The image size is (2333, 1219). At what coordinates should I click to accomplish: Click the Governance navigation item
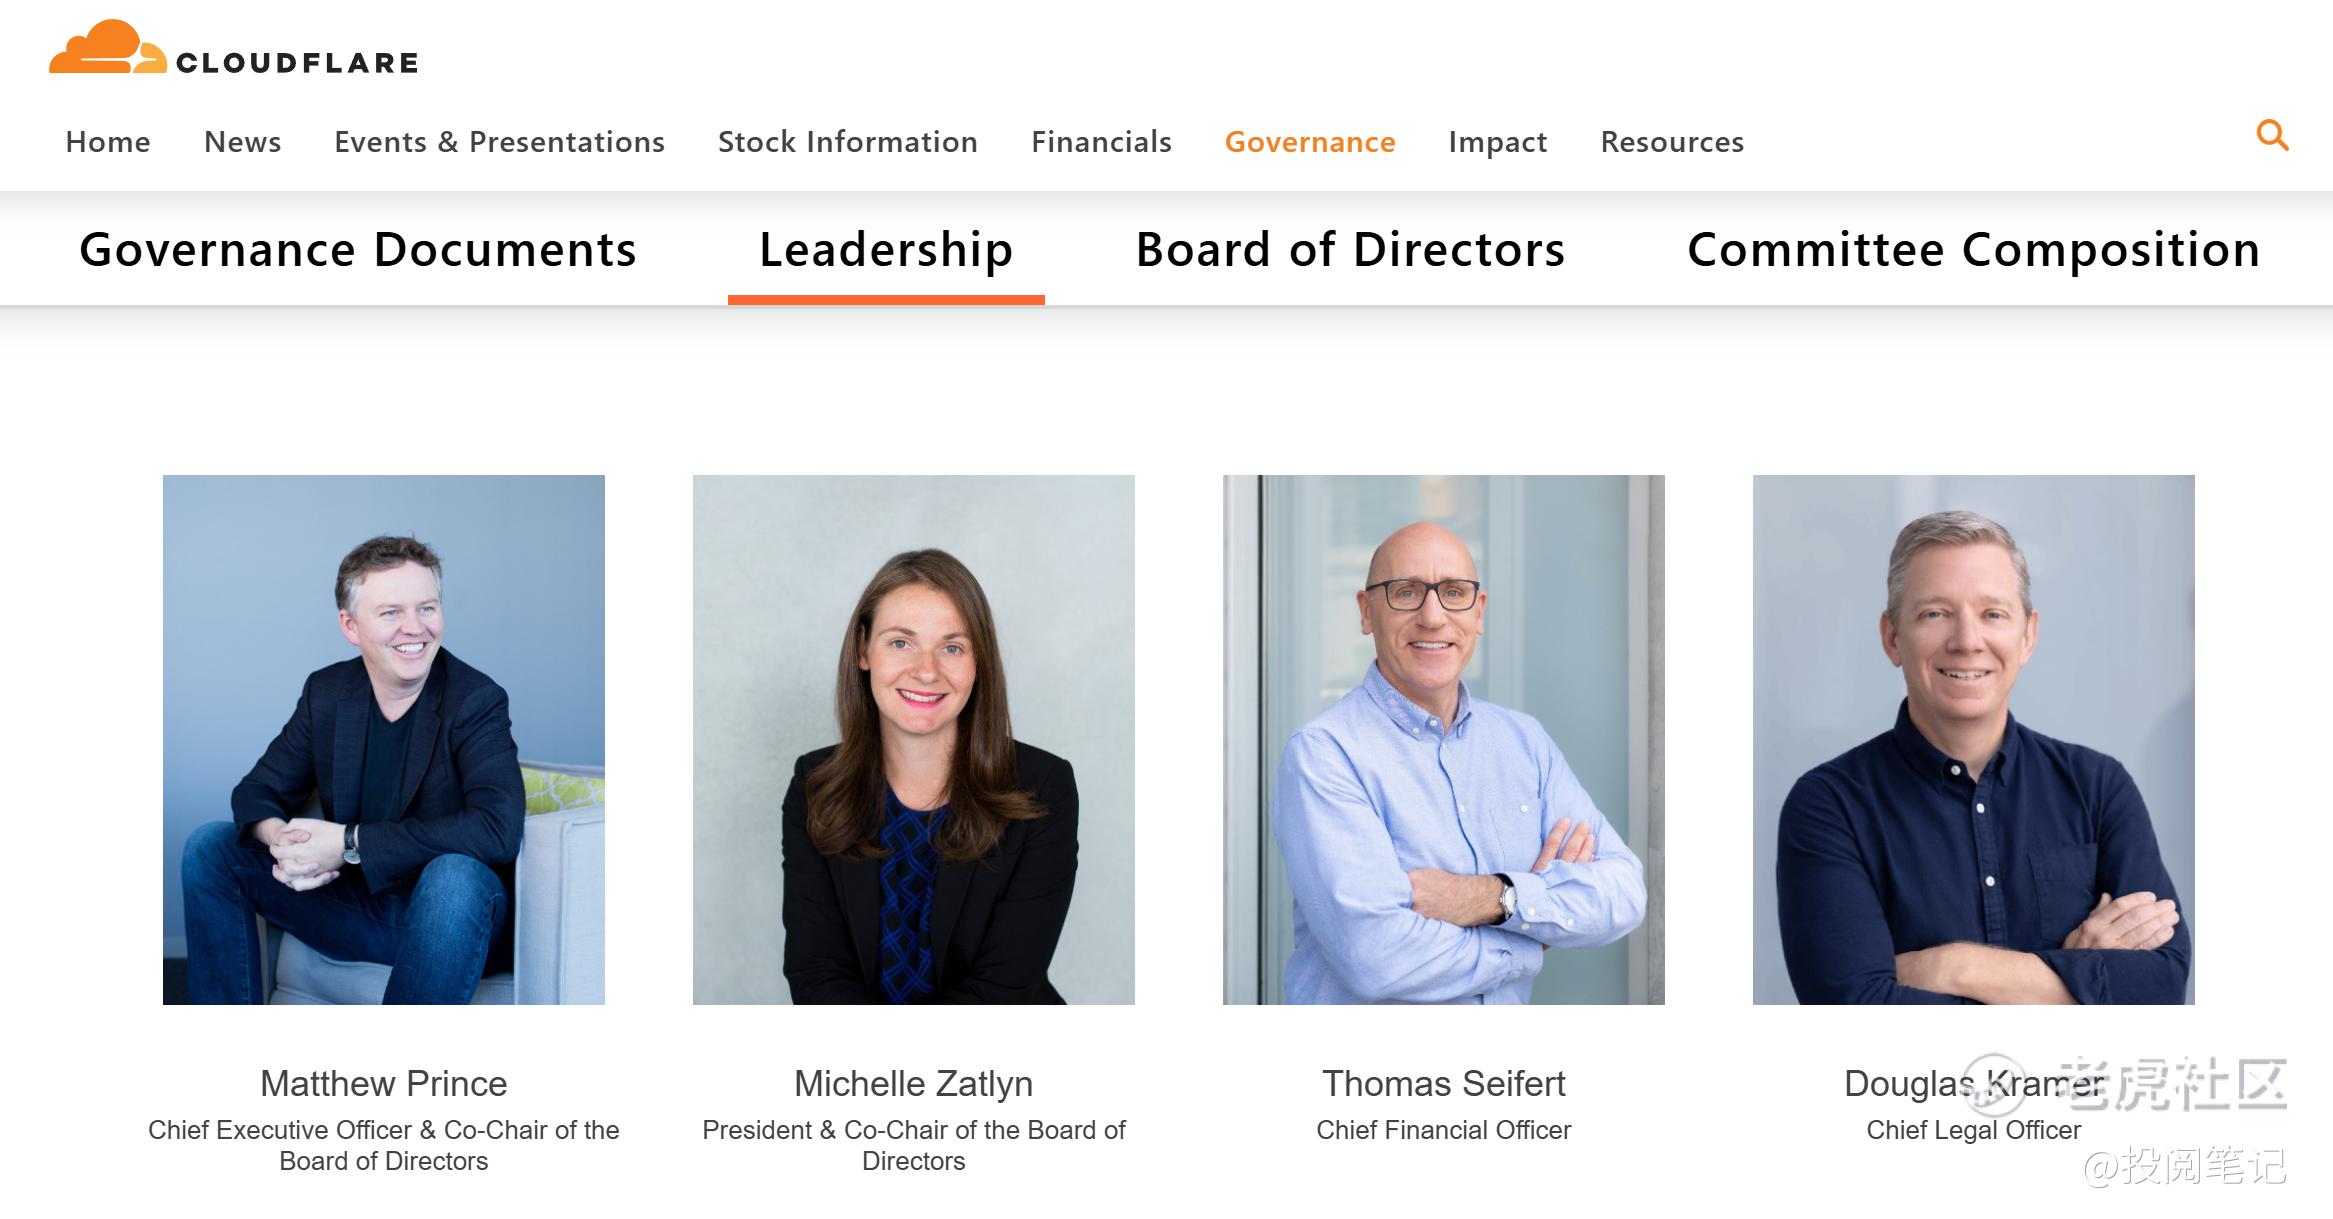tap(1310, 142)
